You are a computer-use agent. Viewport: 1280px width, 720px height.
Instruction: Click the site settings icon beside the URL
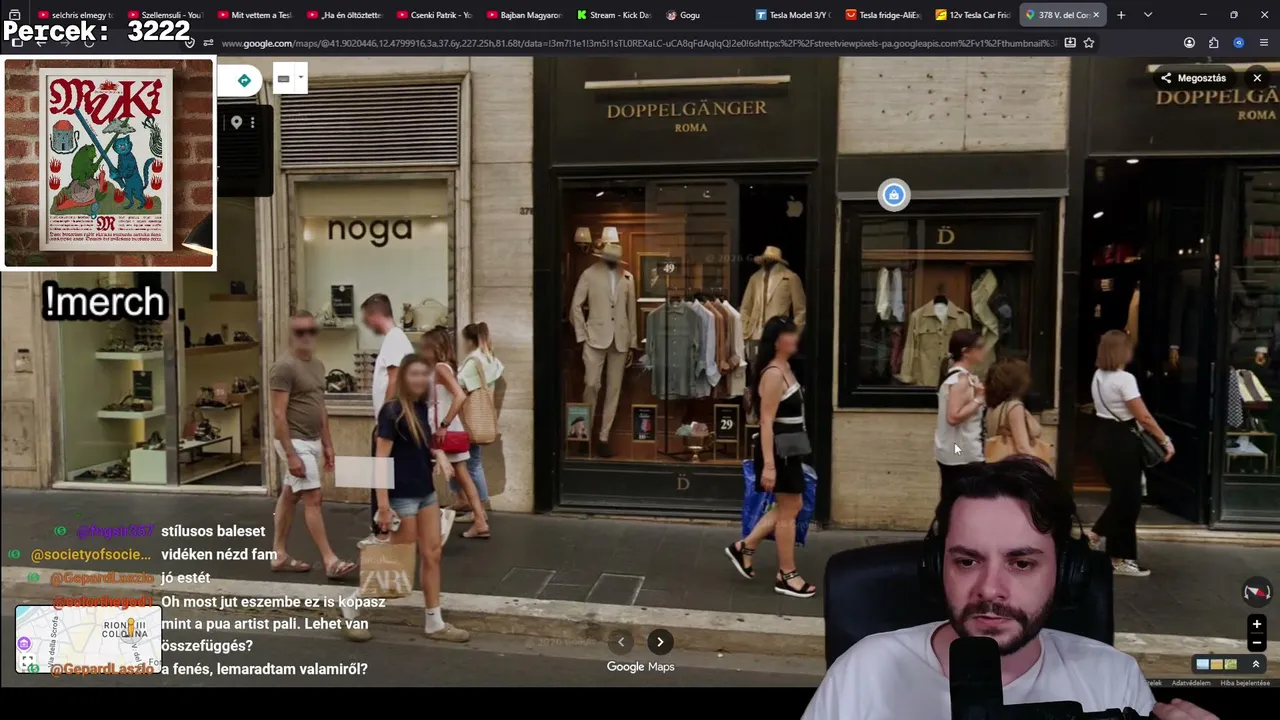[x=208, y=43]
